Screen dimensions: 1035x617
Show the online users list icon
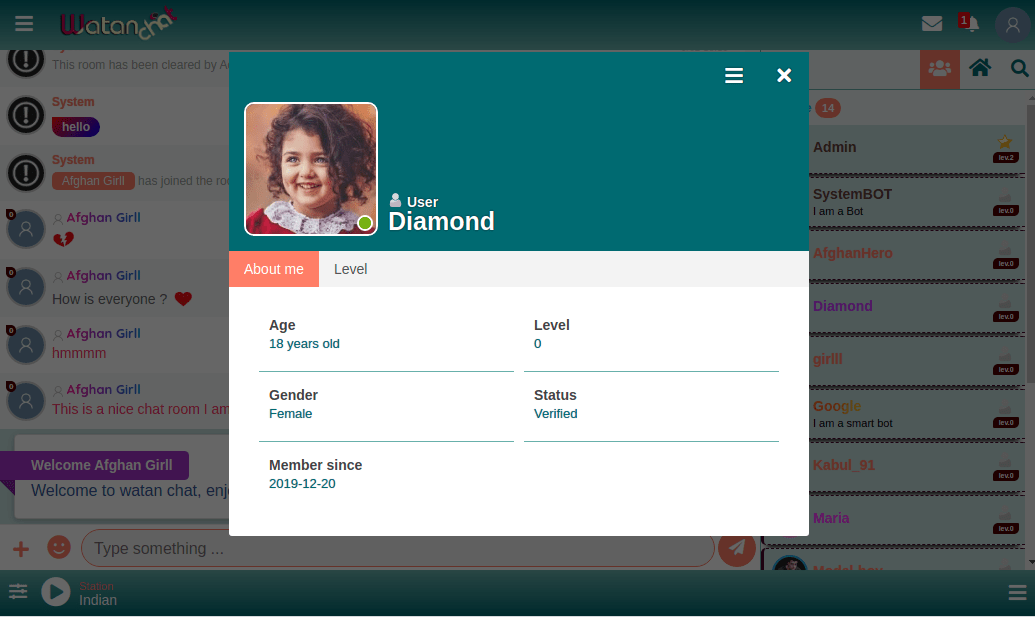coord(939,68)
